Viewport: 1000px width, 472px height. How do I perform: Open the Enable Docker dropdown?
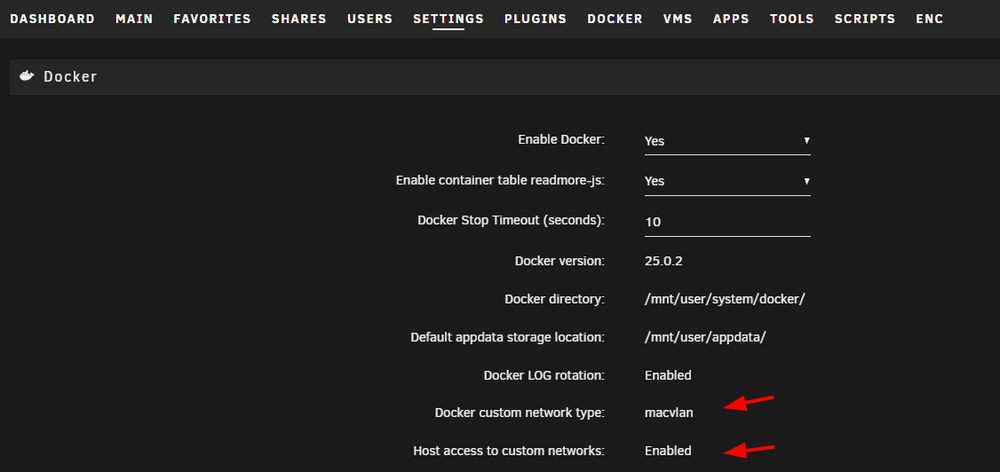728,140
